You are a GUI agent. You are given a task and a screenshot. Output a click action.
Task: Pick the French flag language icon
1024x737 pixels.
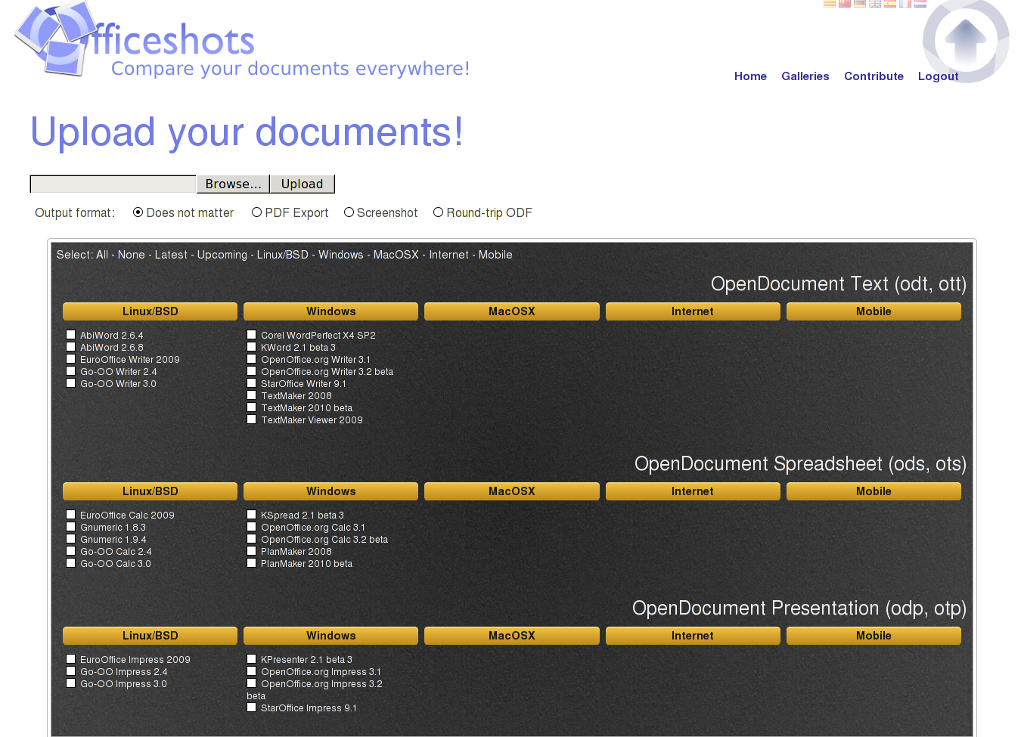click(x=905, y=4)
